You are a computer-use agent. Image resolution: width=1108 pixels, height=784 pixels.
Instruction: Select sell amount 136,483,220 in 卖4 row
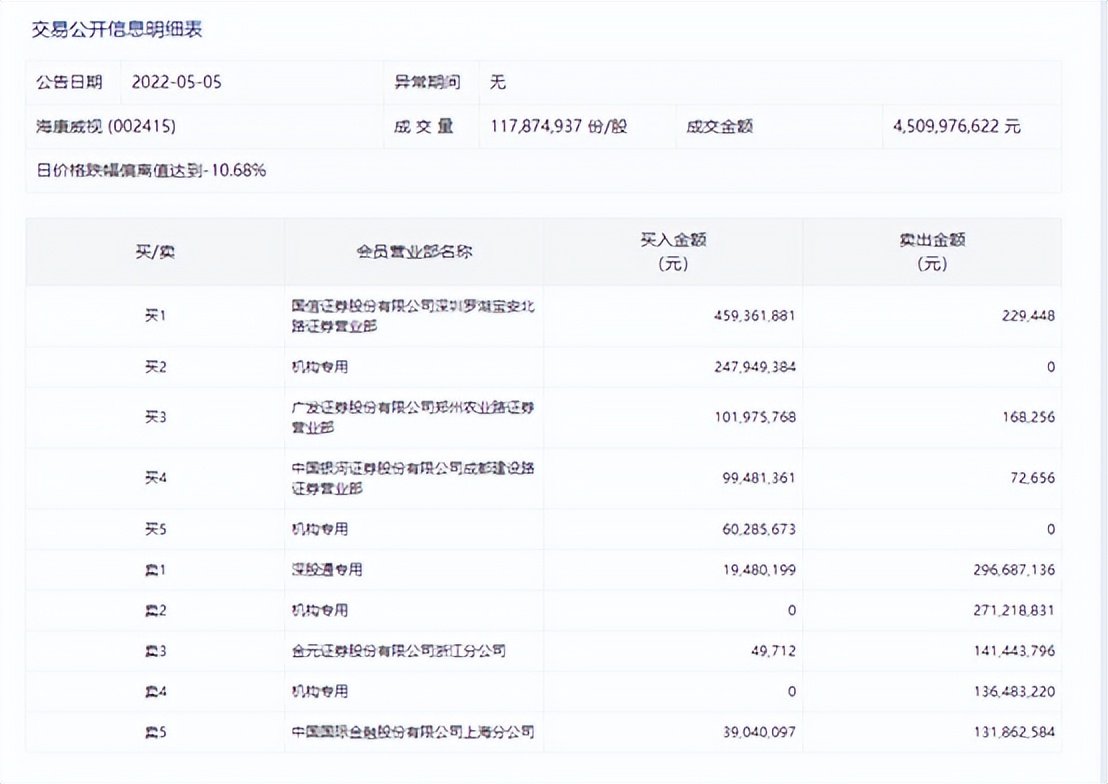pyautogui.click(x=1008, y=692)
